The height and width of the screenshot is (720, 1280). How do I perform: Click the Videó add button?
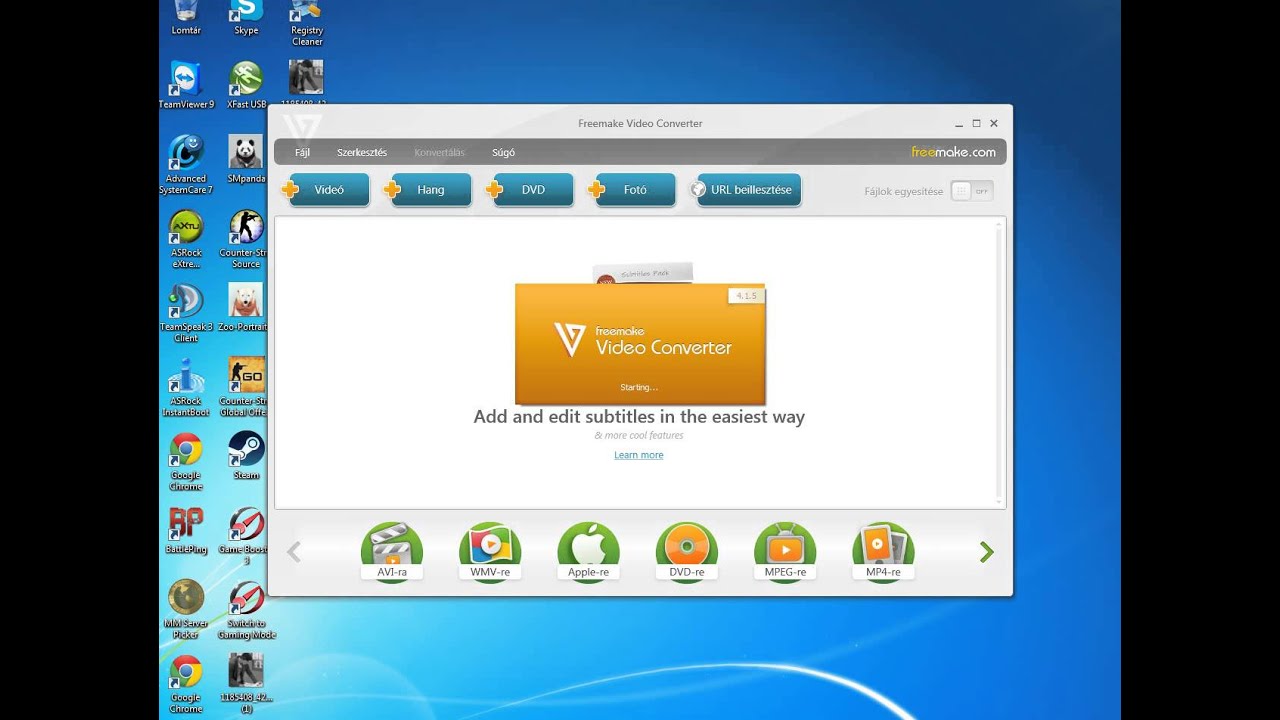[x=328, y=190]
